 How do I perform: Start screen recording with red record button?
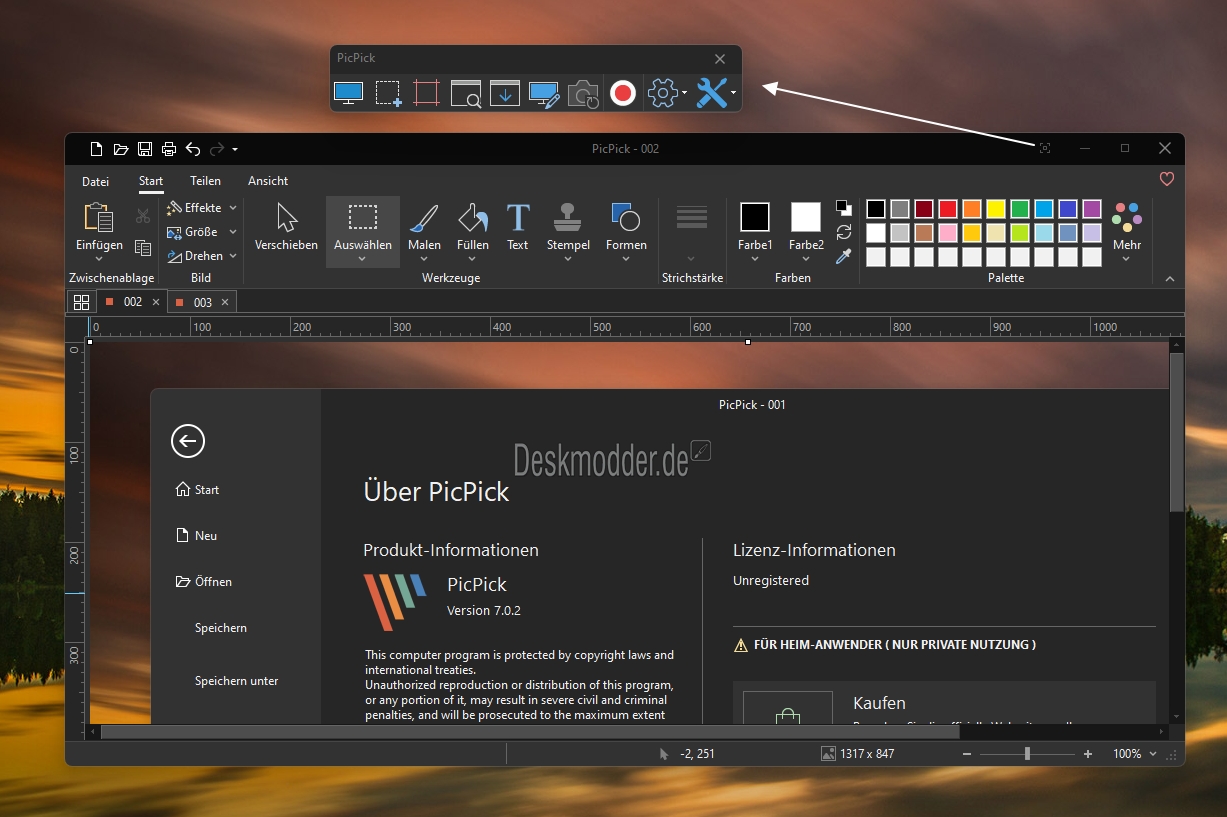click(623, 93)
